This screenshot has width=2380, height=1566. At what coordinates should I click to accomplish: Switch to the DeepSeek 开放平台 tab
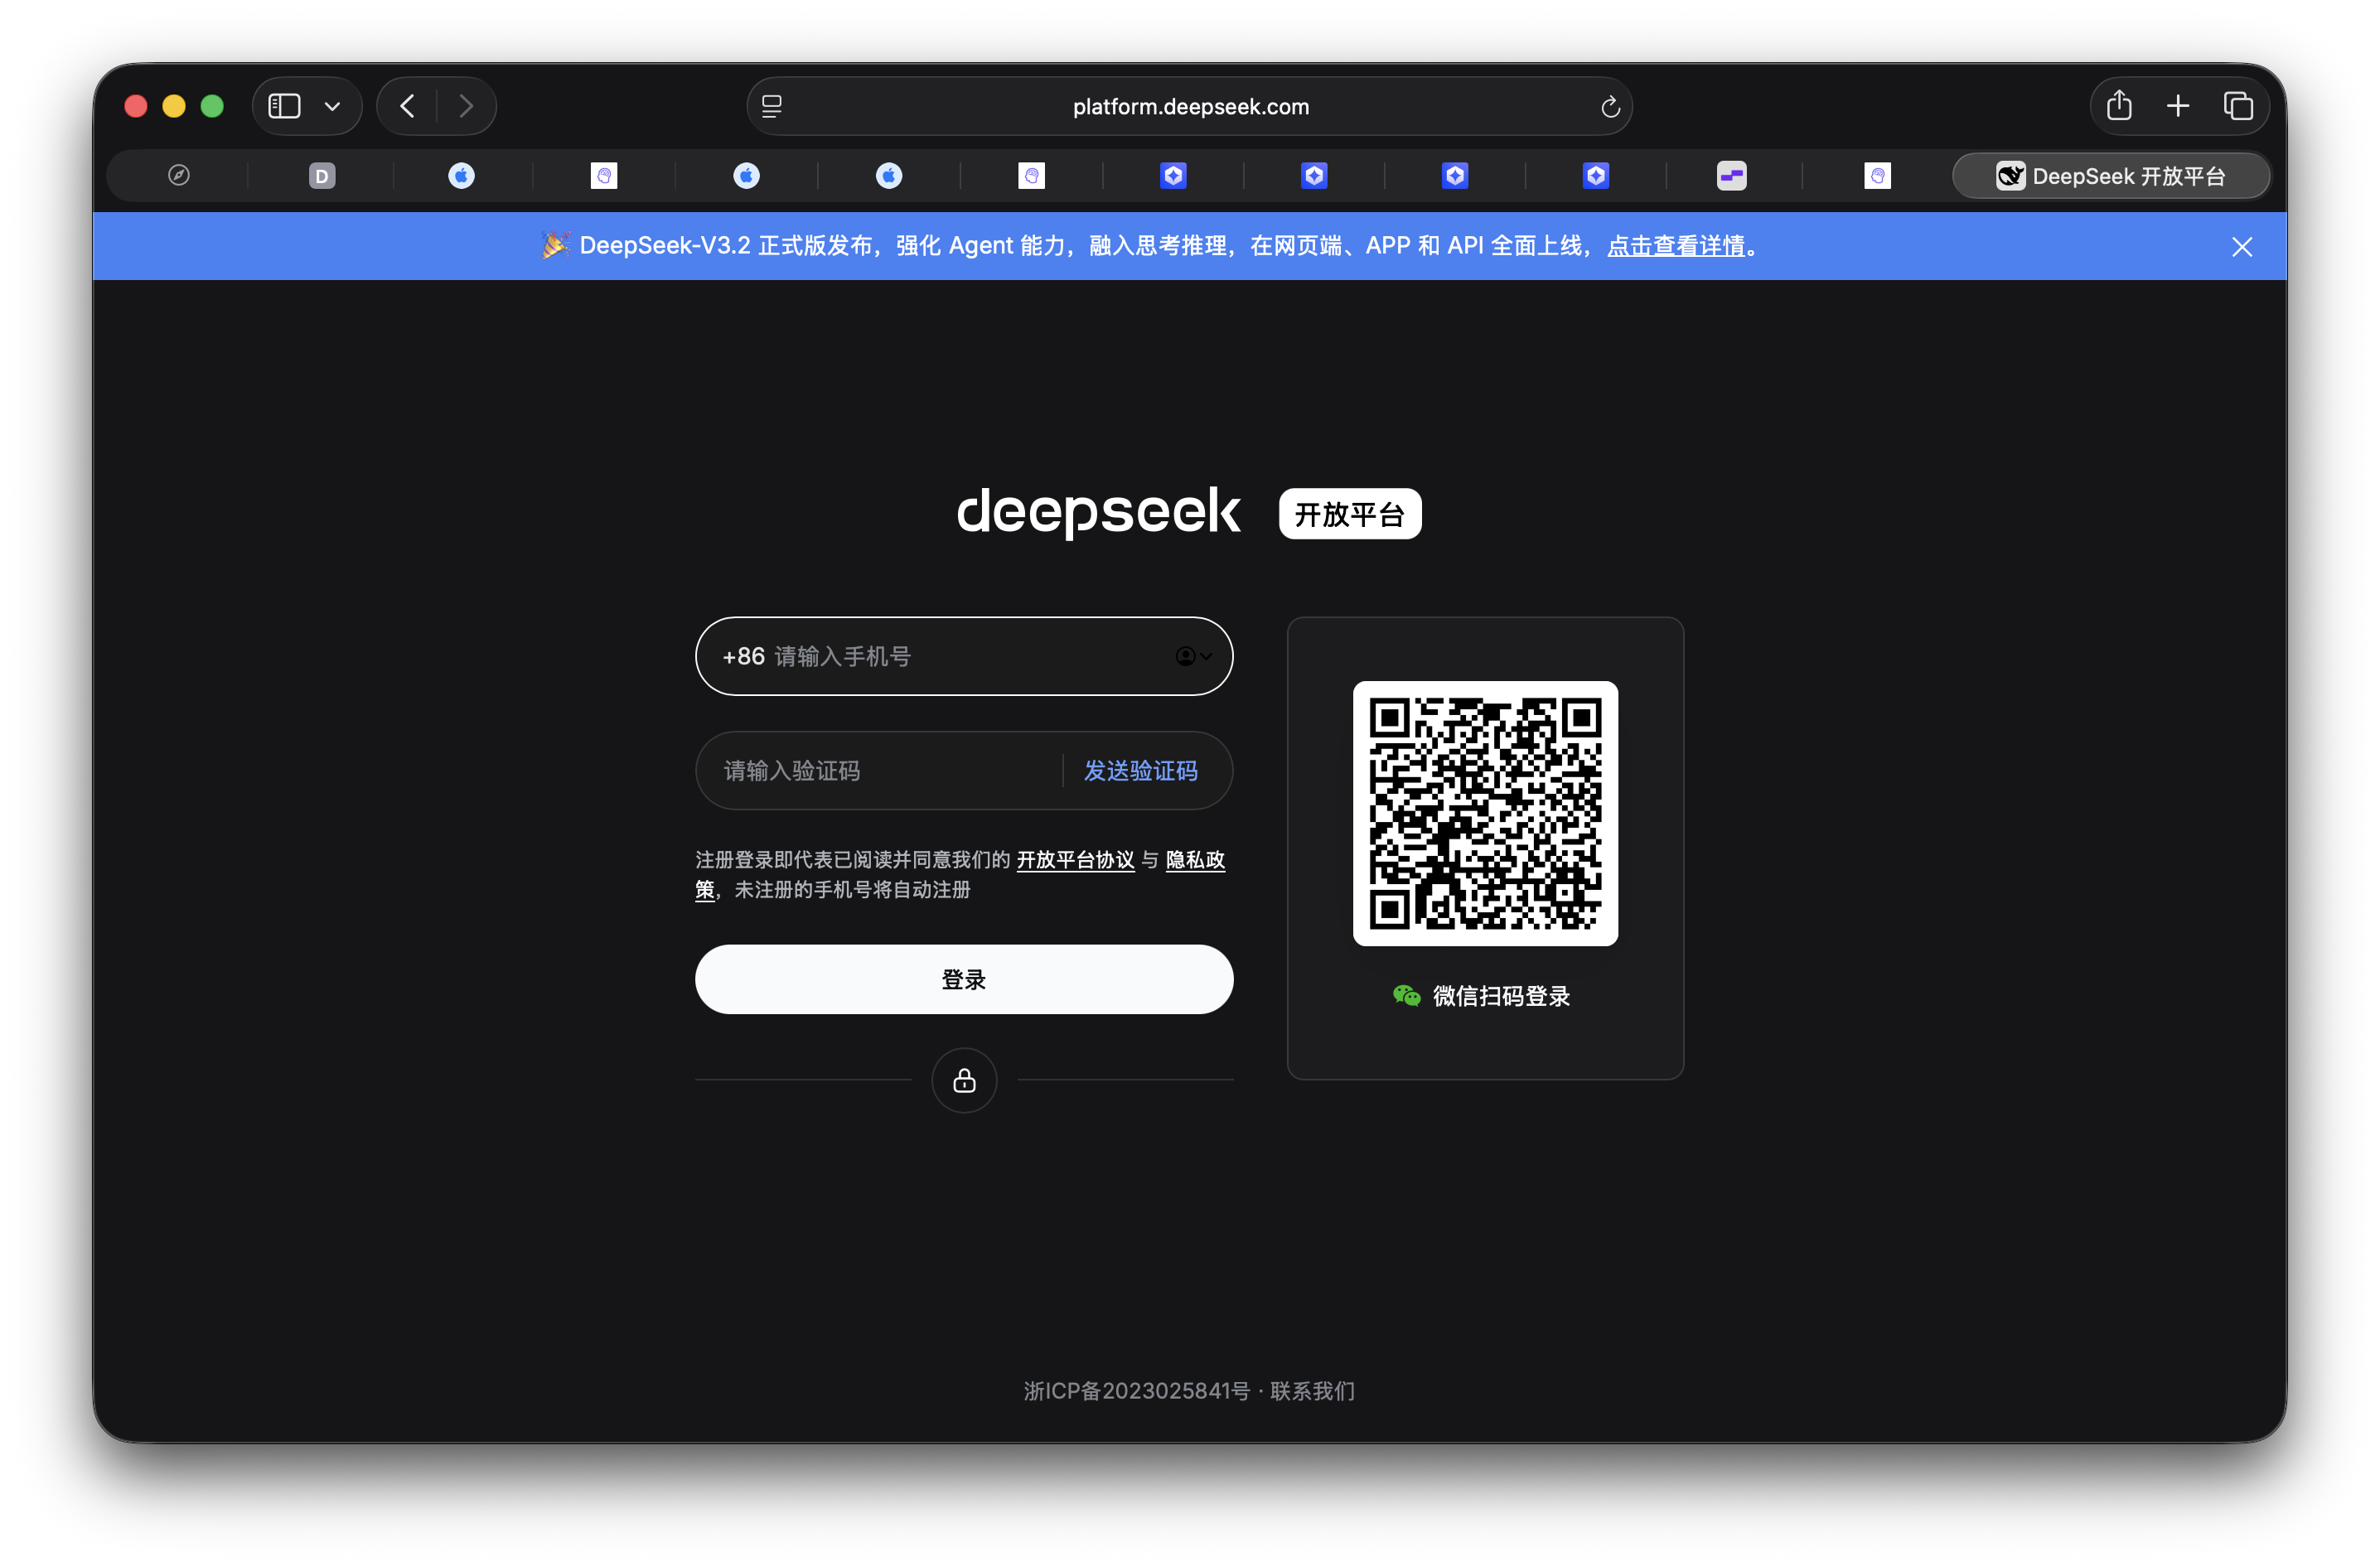point(2110,175)
